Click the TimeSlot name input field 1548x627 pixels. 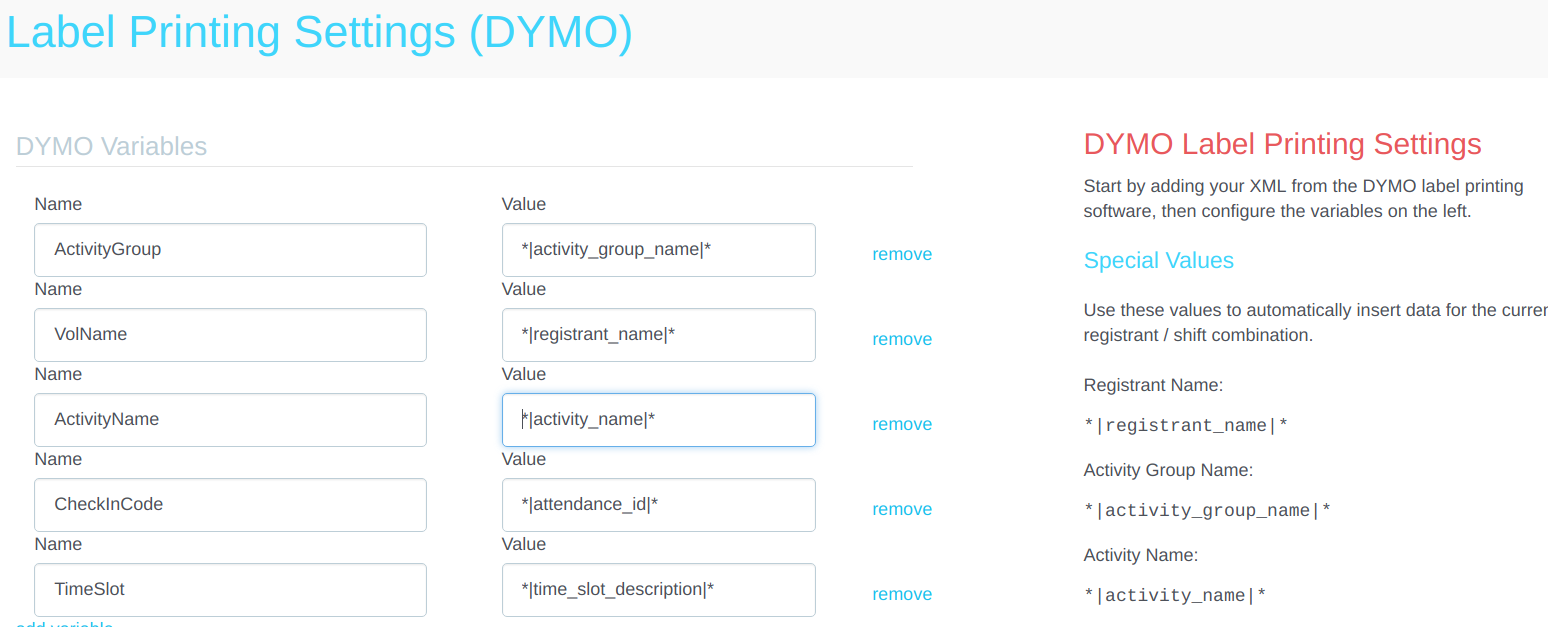point(230,590)
